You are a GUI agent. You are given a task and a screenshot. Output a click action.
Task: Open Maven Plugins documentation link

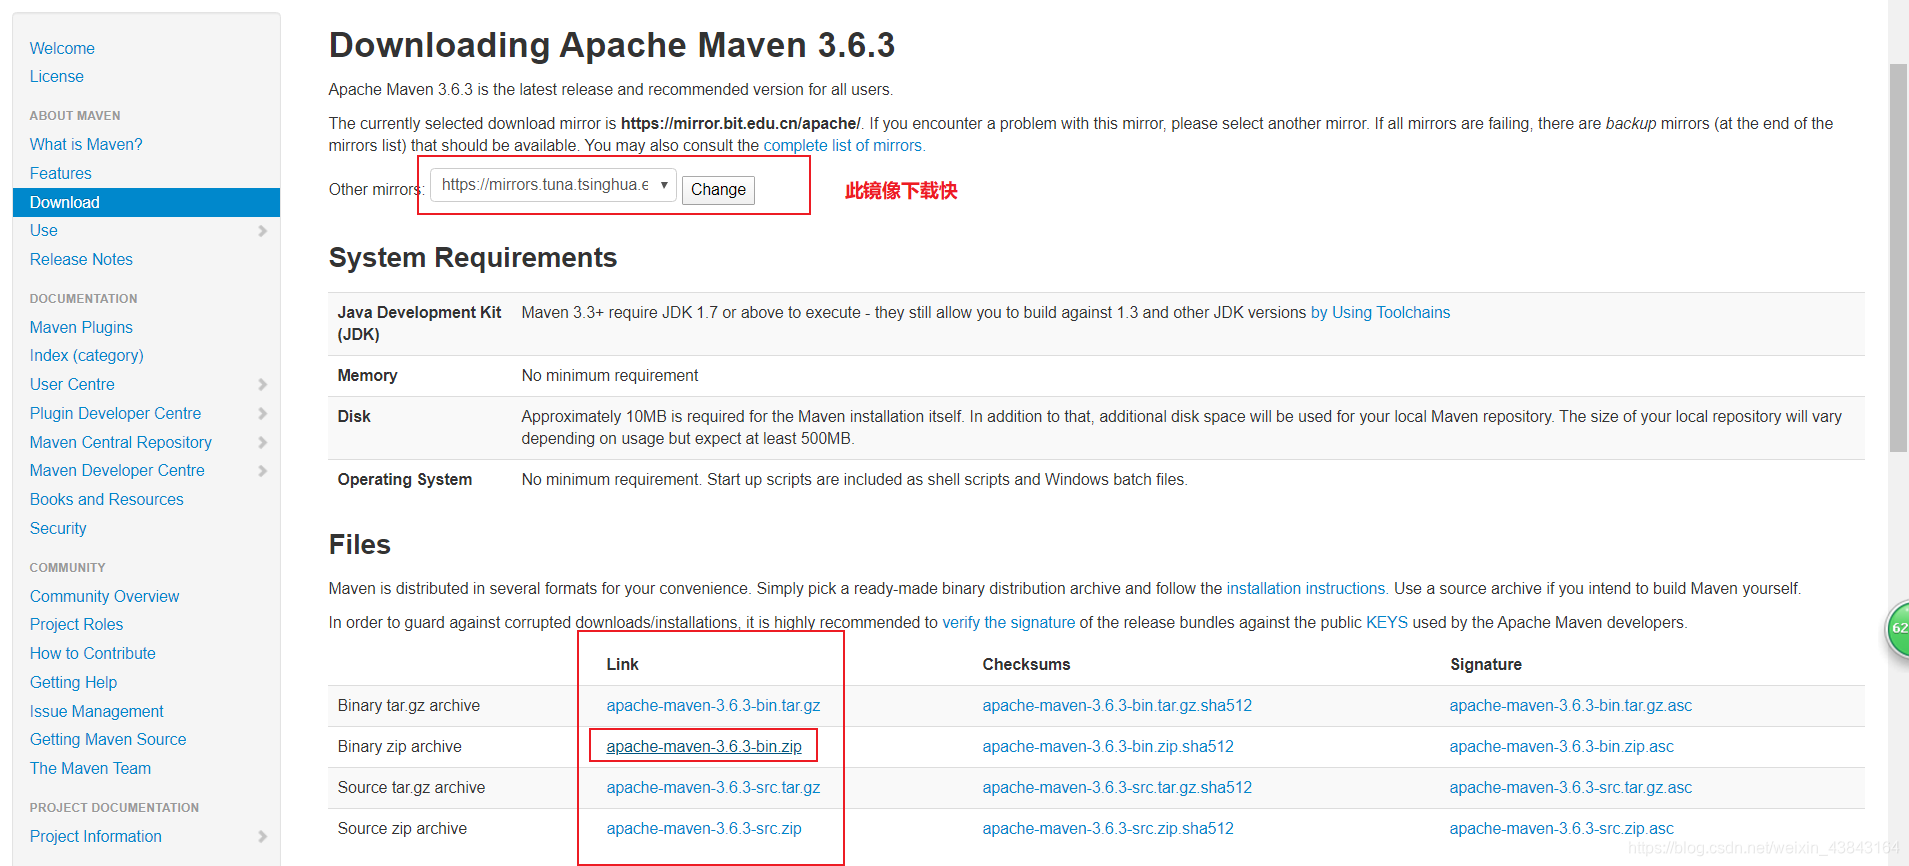(x=81, y=327)
